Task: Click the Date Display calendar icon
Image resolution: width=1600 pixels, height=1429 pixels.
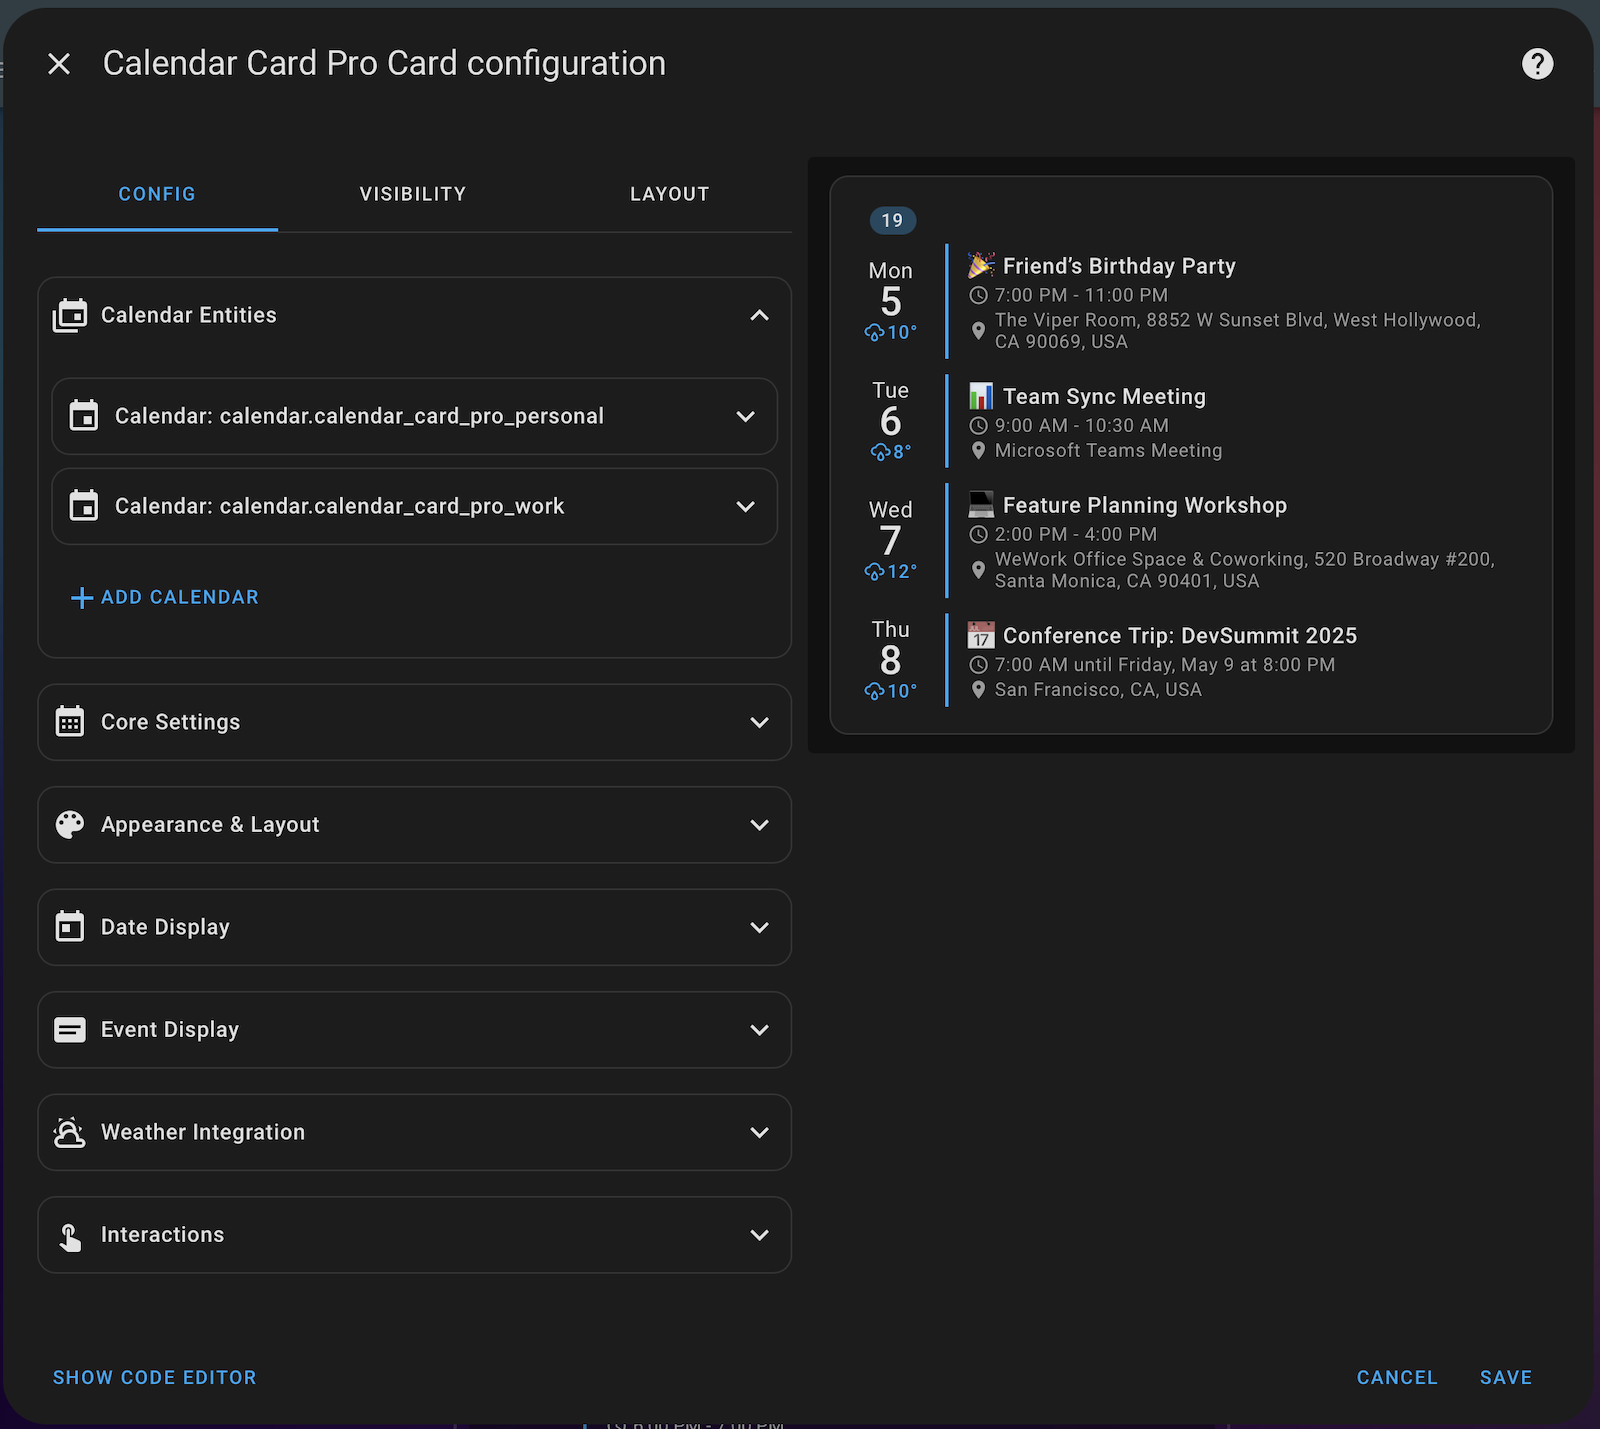Action: tap(69, 927)
